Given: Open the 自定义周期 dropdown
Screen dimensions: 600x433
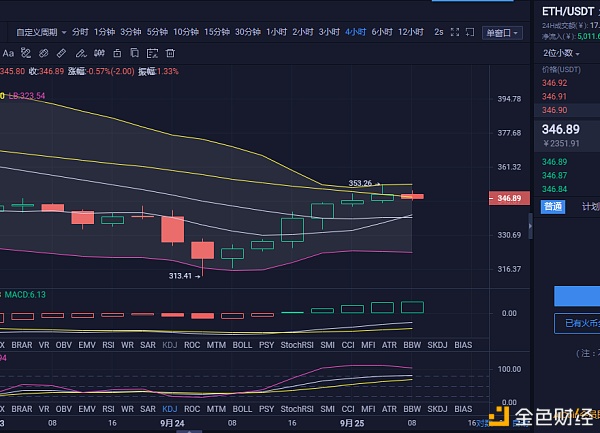Looking at the screenshot, I should tap(41, 32).
